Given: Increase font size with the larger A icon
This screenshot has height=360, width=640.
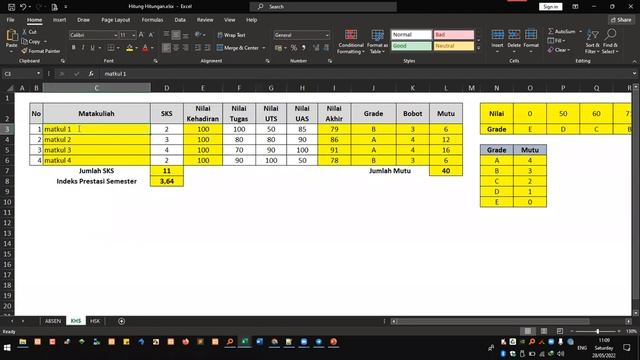Looking at the screenshot, I should (141, 35).
